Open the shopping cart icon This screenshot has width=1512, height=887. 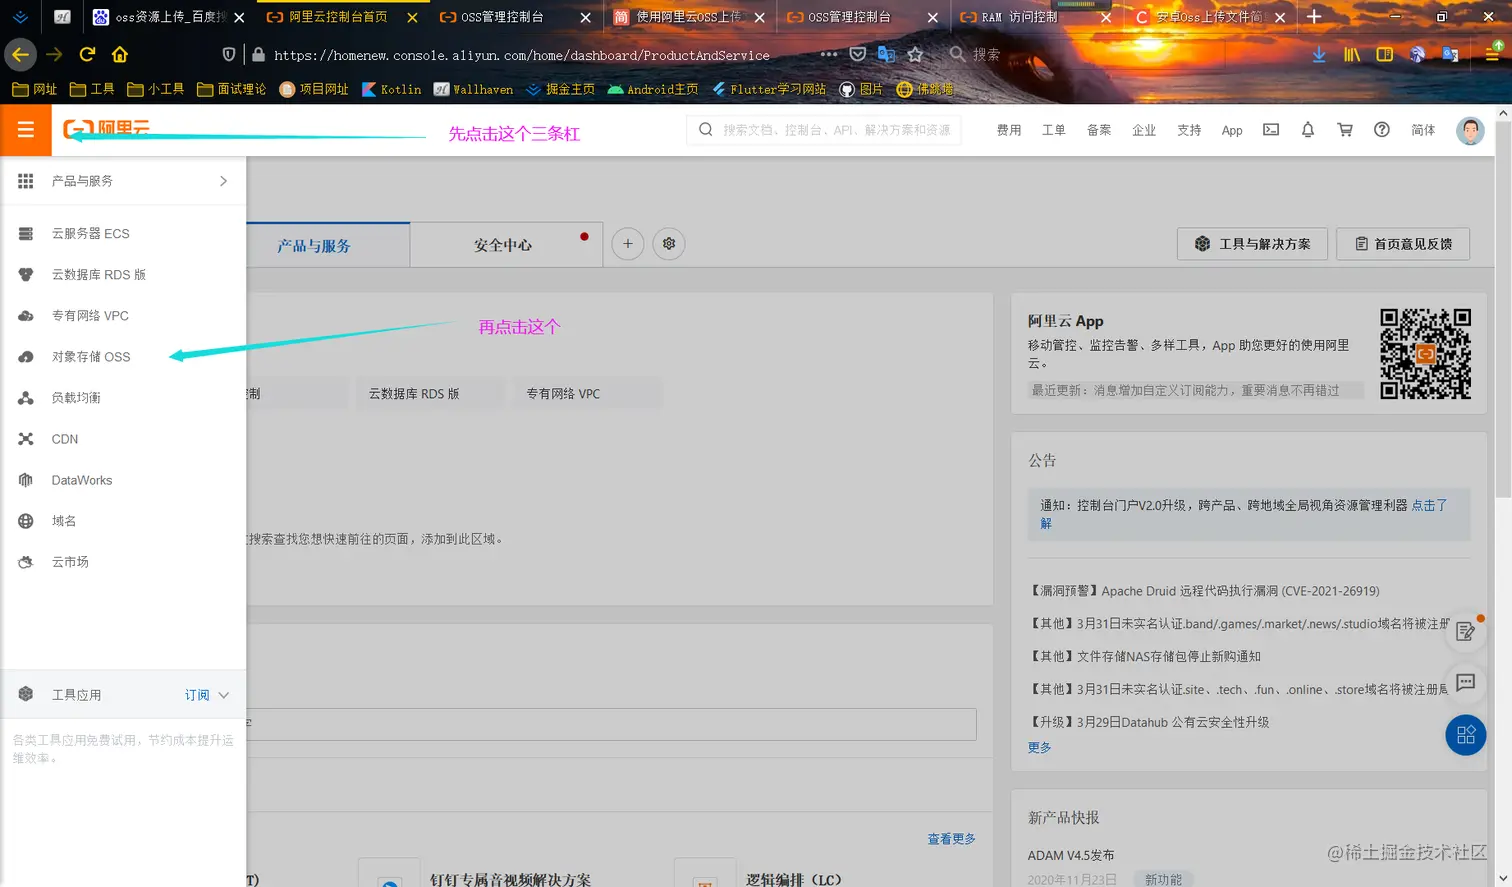[1345, 130]
